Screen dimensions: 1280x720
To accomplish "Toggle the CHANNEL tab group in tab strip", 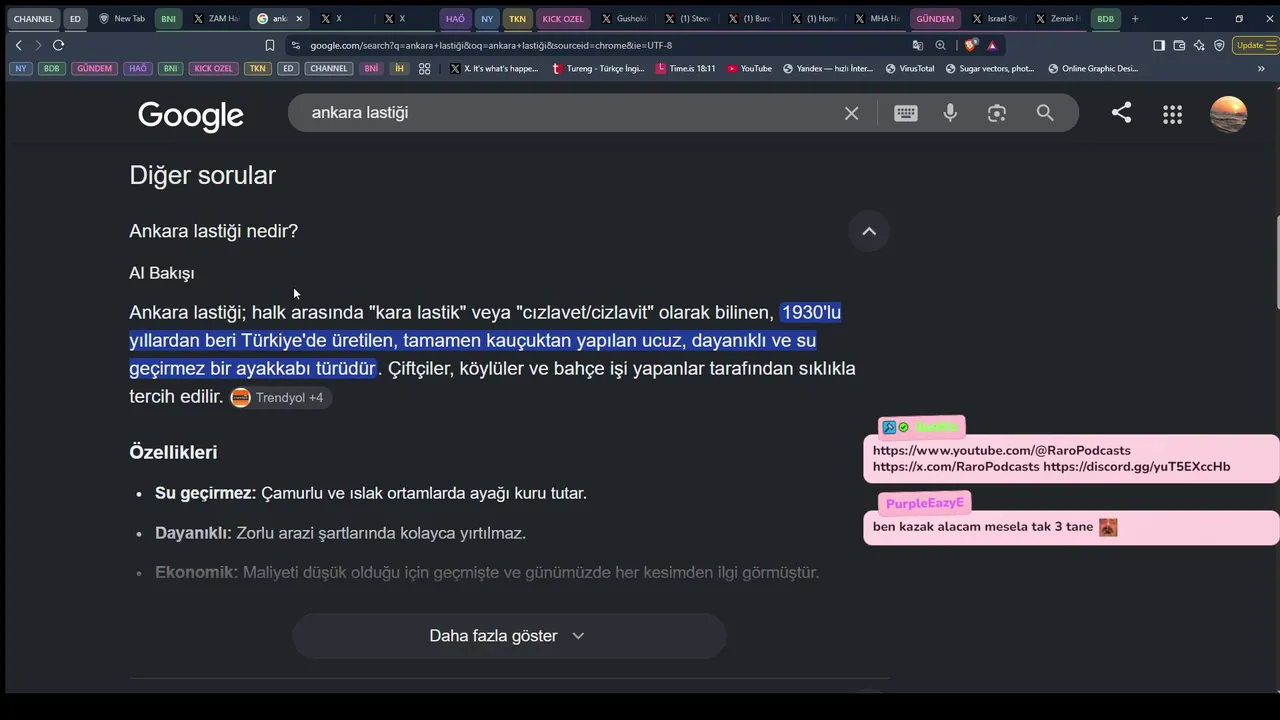I will point(34,18).
